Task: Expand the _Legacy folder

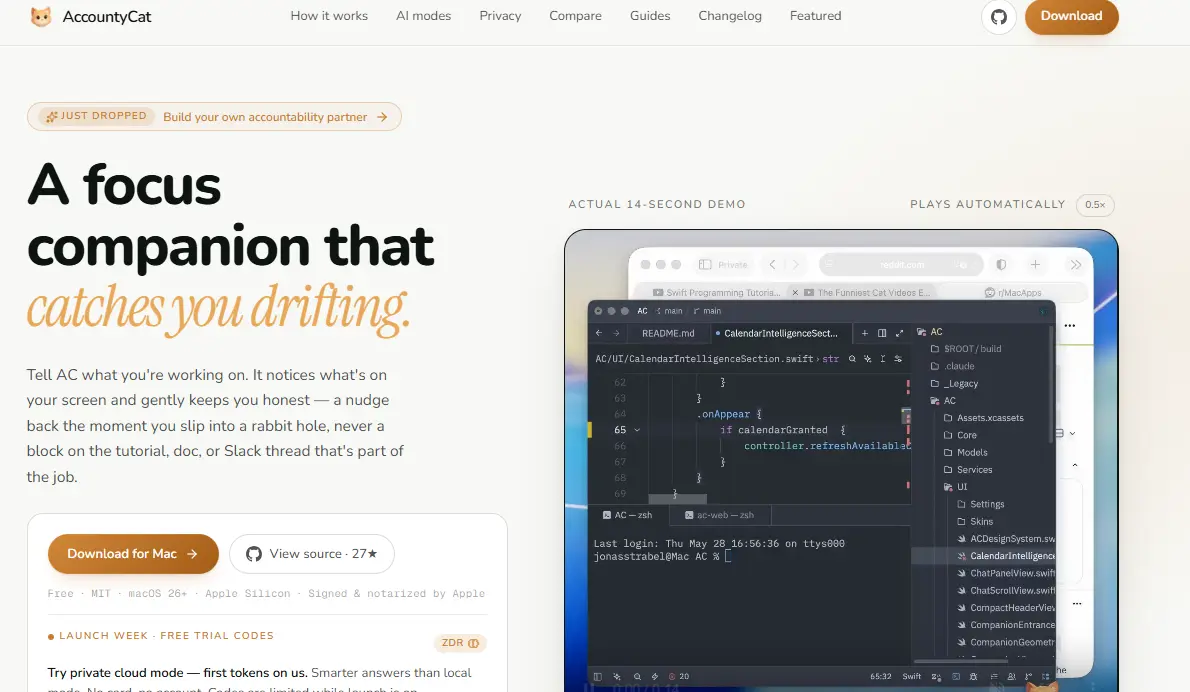Action: click(954, 383)
